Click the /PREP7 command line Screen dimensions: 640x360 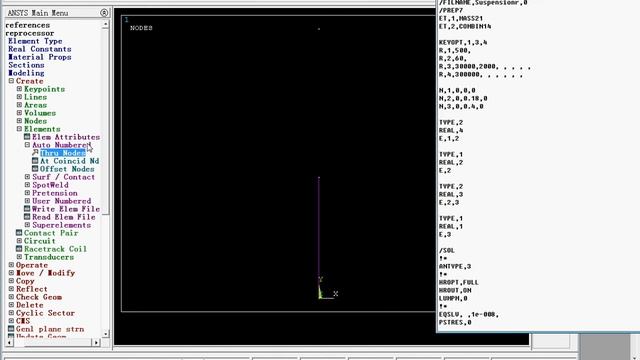[451, 10]
